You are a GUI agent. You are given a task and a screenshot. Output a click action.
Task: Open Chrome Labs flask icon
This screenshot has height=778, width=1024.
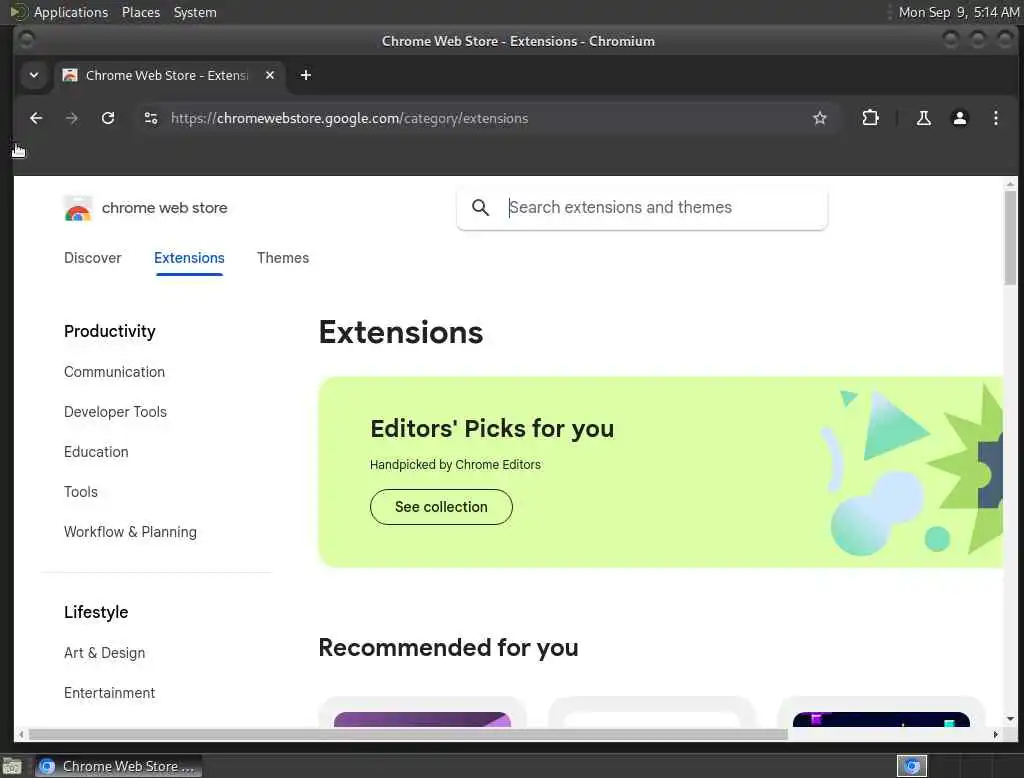[923, 118]
